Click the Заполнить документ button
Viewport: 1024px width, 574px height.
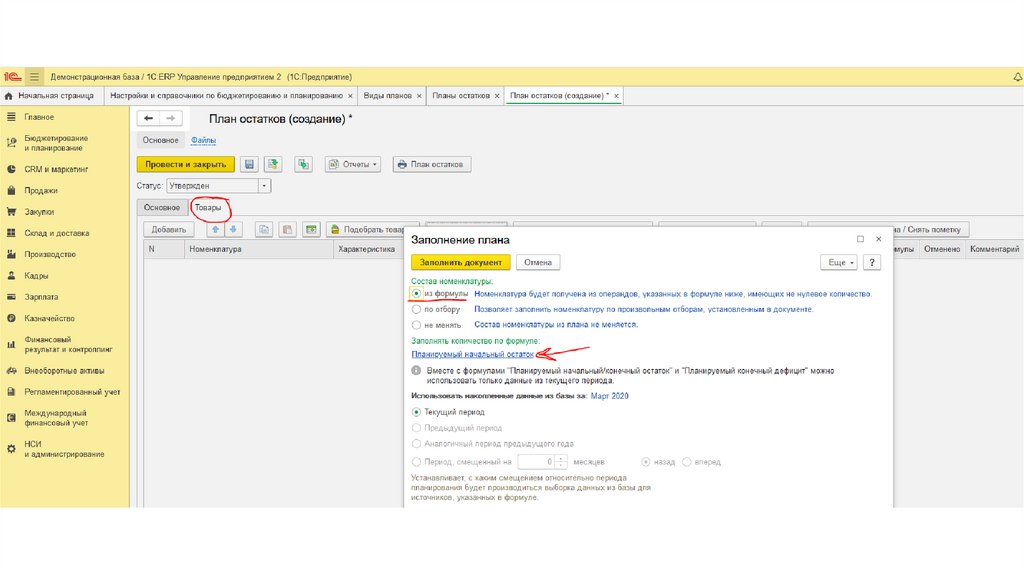click(461, 262)
